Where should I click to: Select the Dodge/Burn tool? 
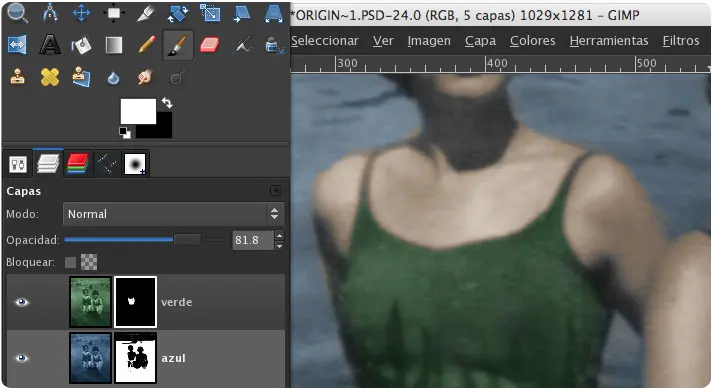coord(177,78)
